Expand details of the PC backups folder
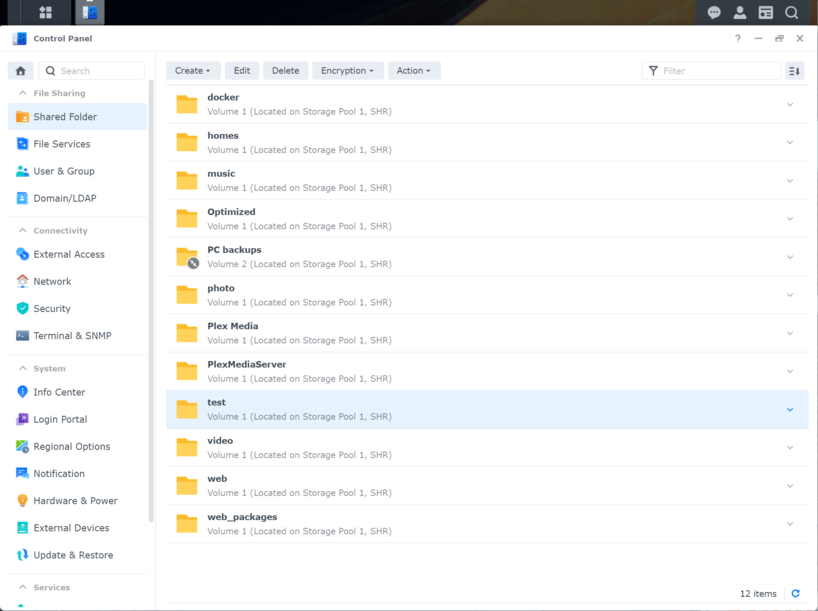 pos(790,257)
